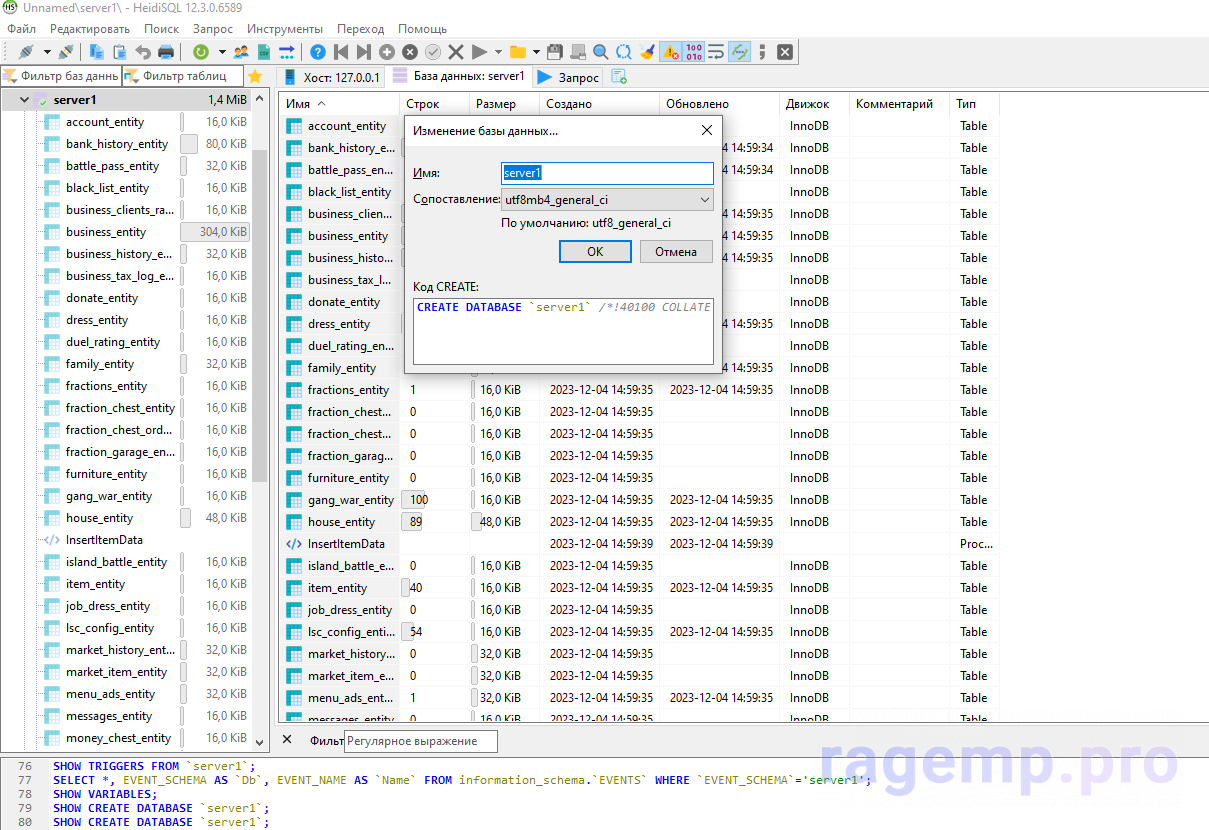The width and height of the screenshot is (1209, 830).
Task: Select InsertItemData procedure in tree
Action: point(104,540)
